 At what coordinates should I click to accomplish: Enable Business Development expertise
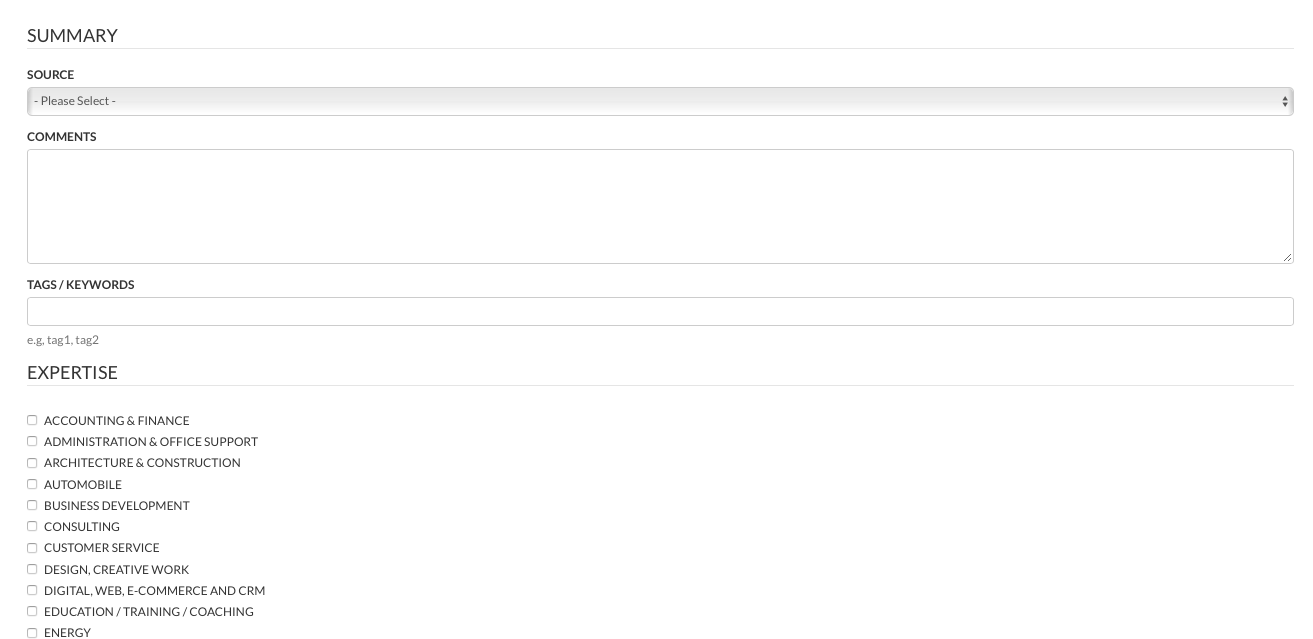point(32,505)
